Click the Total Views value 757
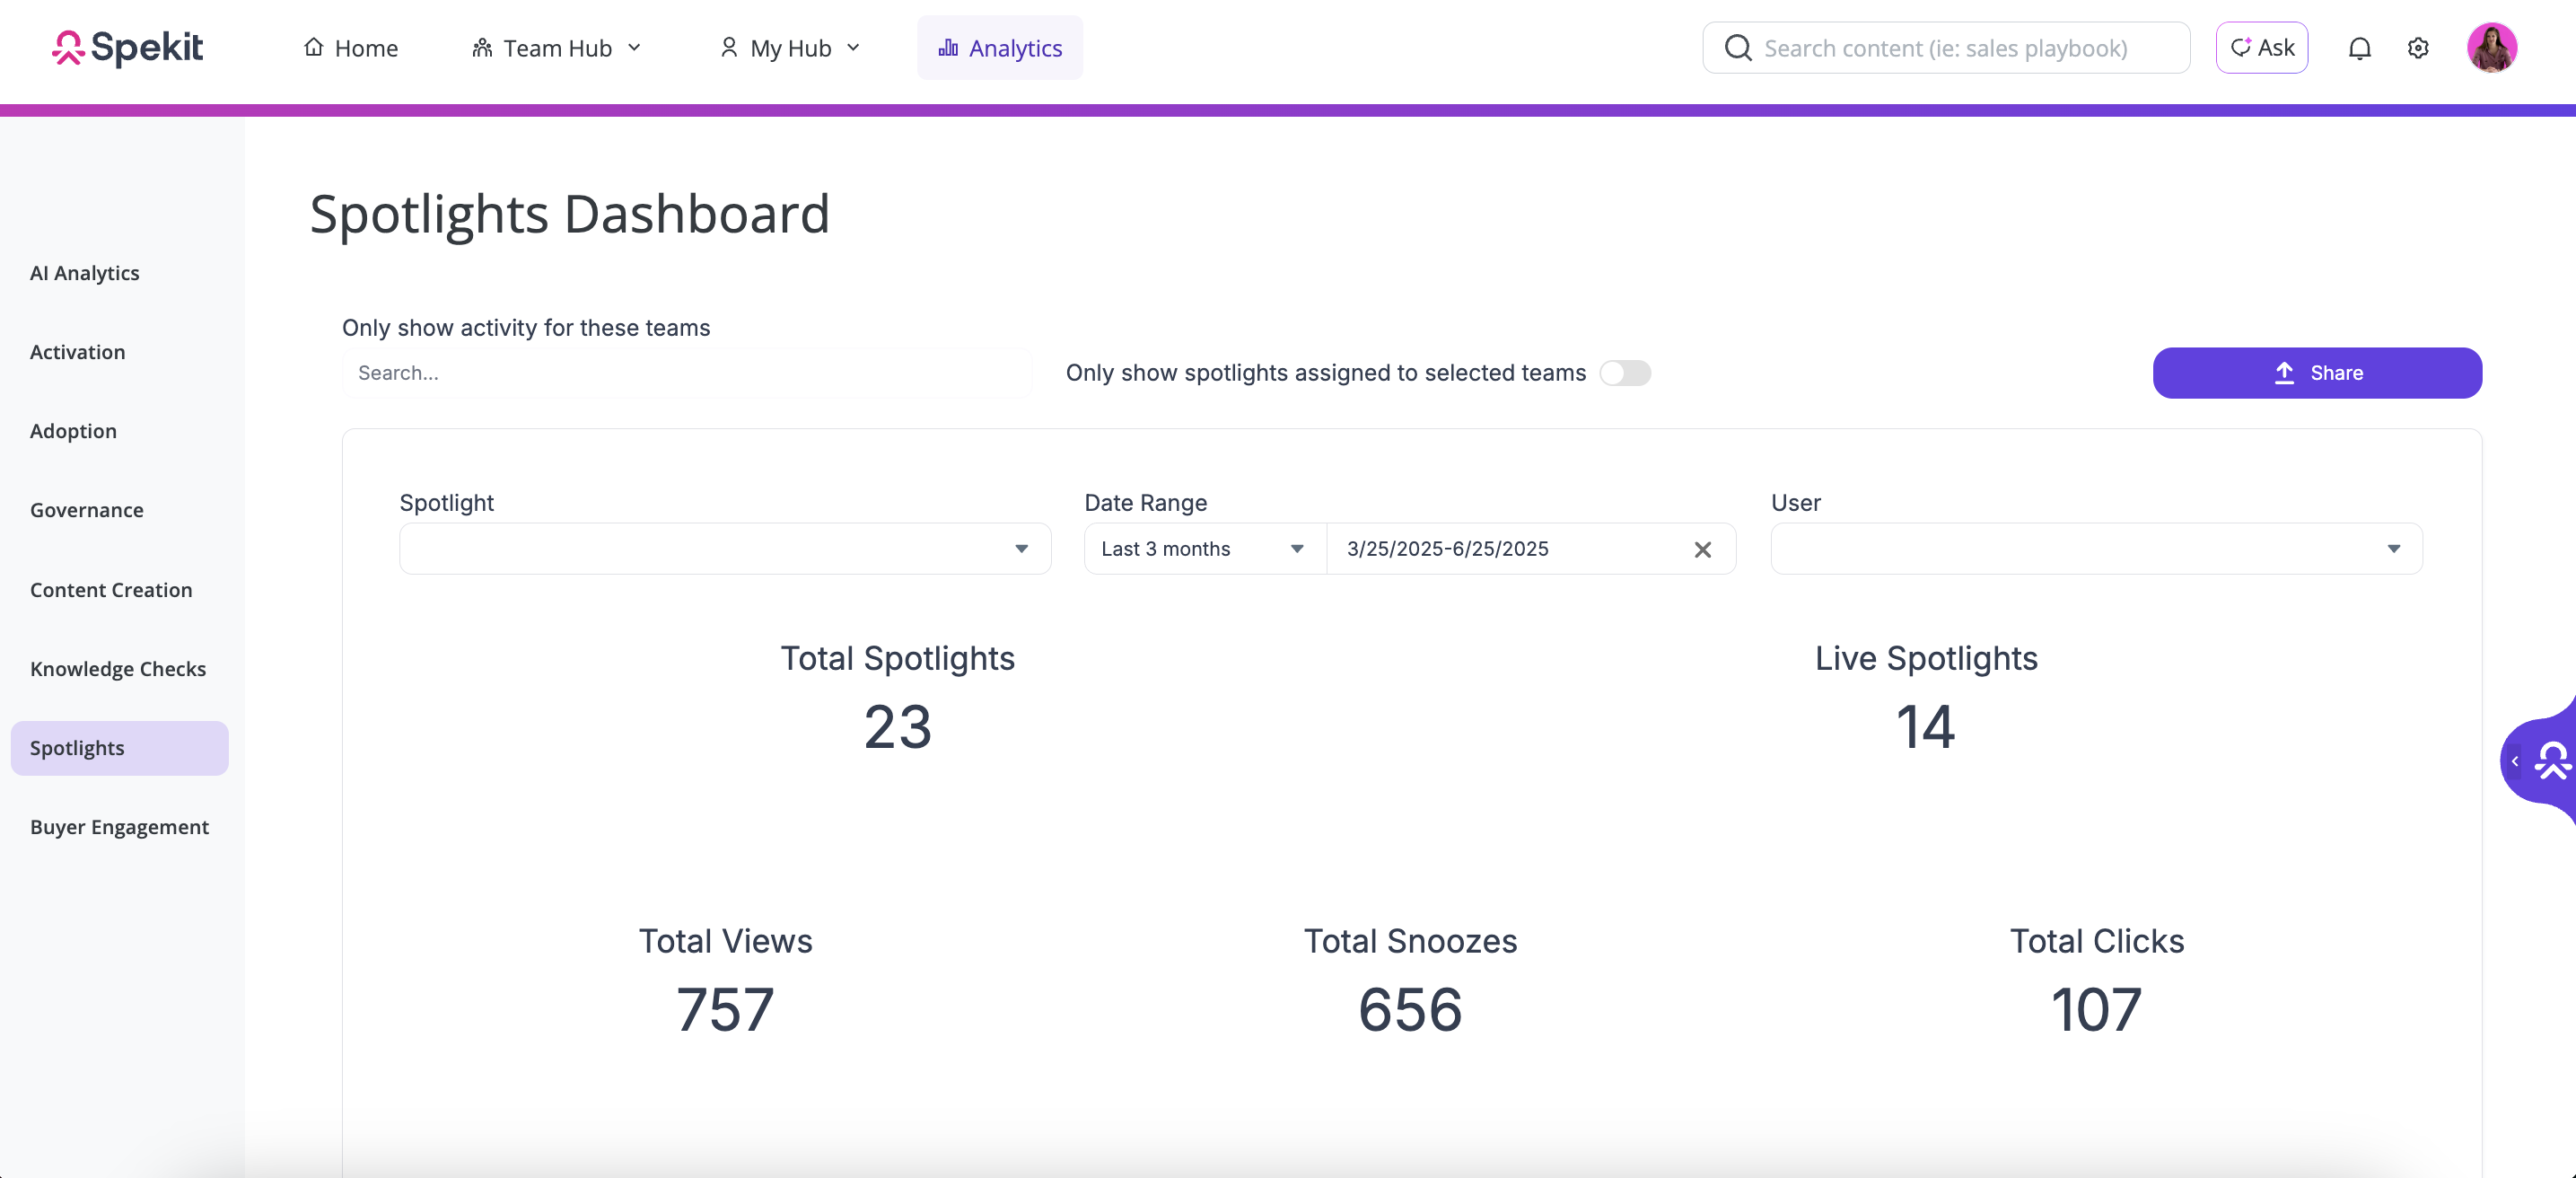Image resolution: width=2576 pixels, height=1178 pixels. tap(725, 1010)
